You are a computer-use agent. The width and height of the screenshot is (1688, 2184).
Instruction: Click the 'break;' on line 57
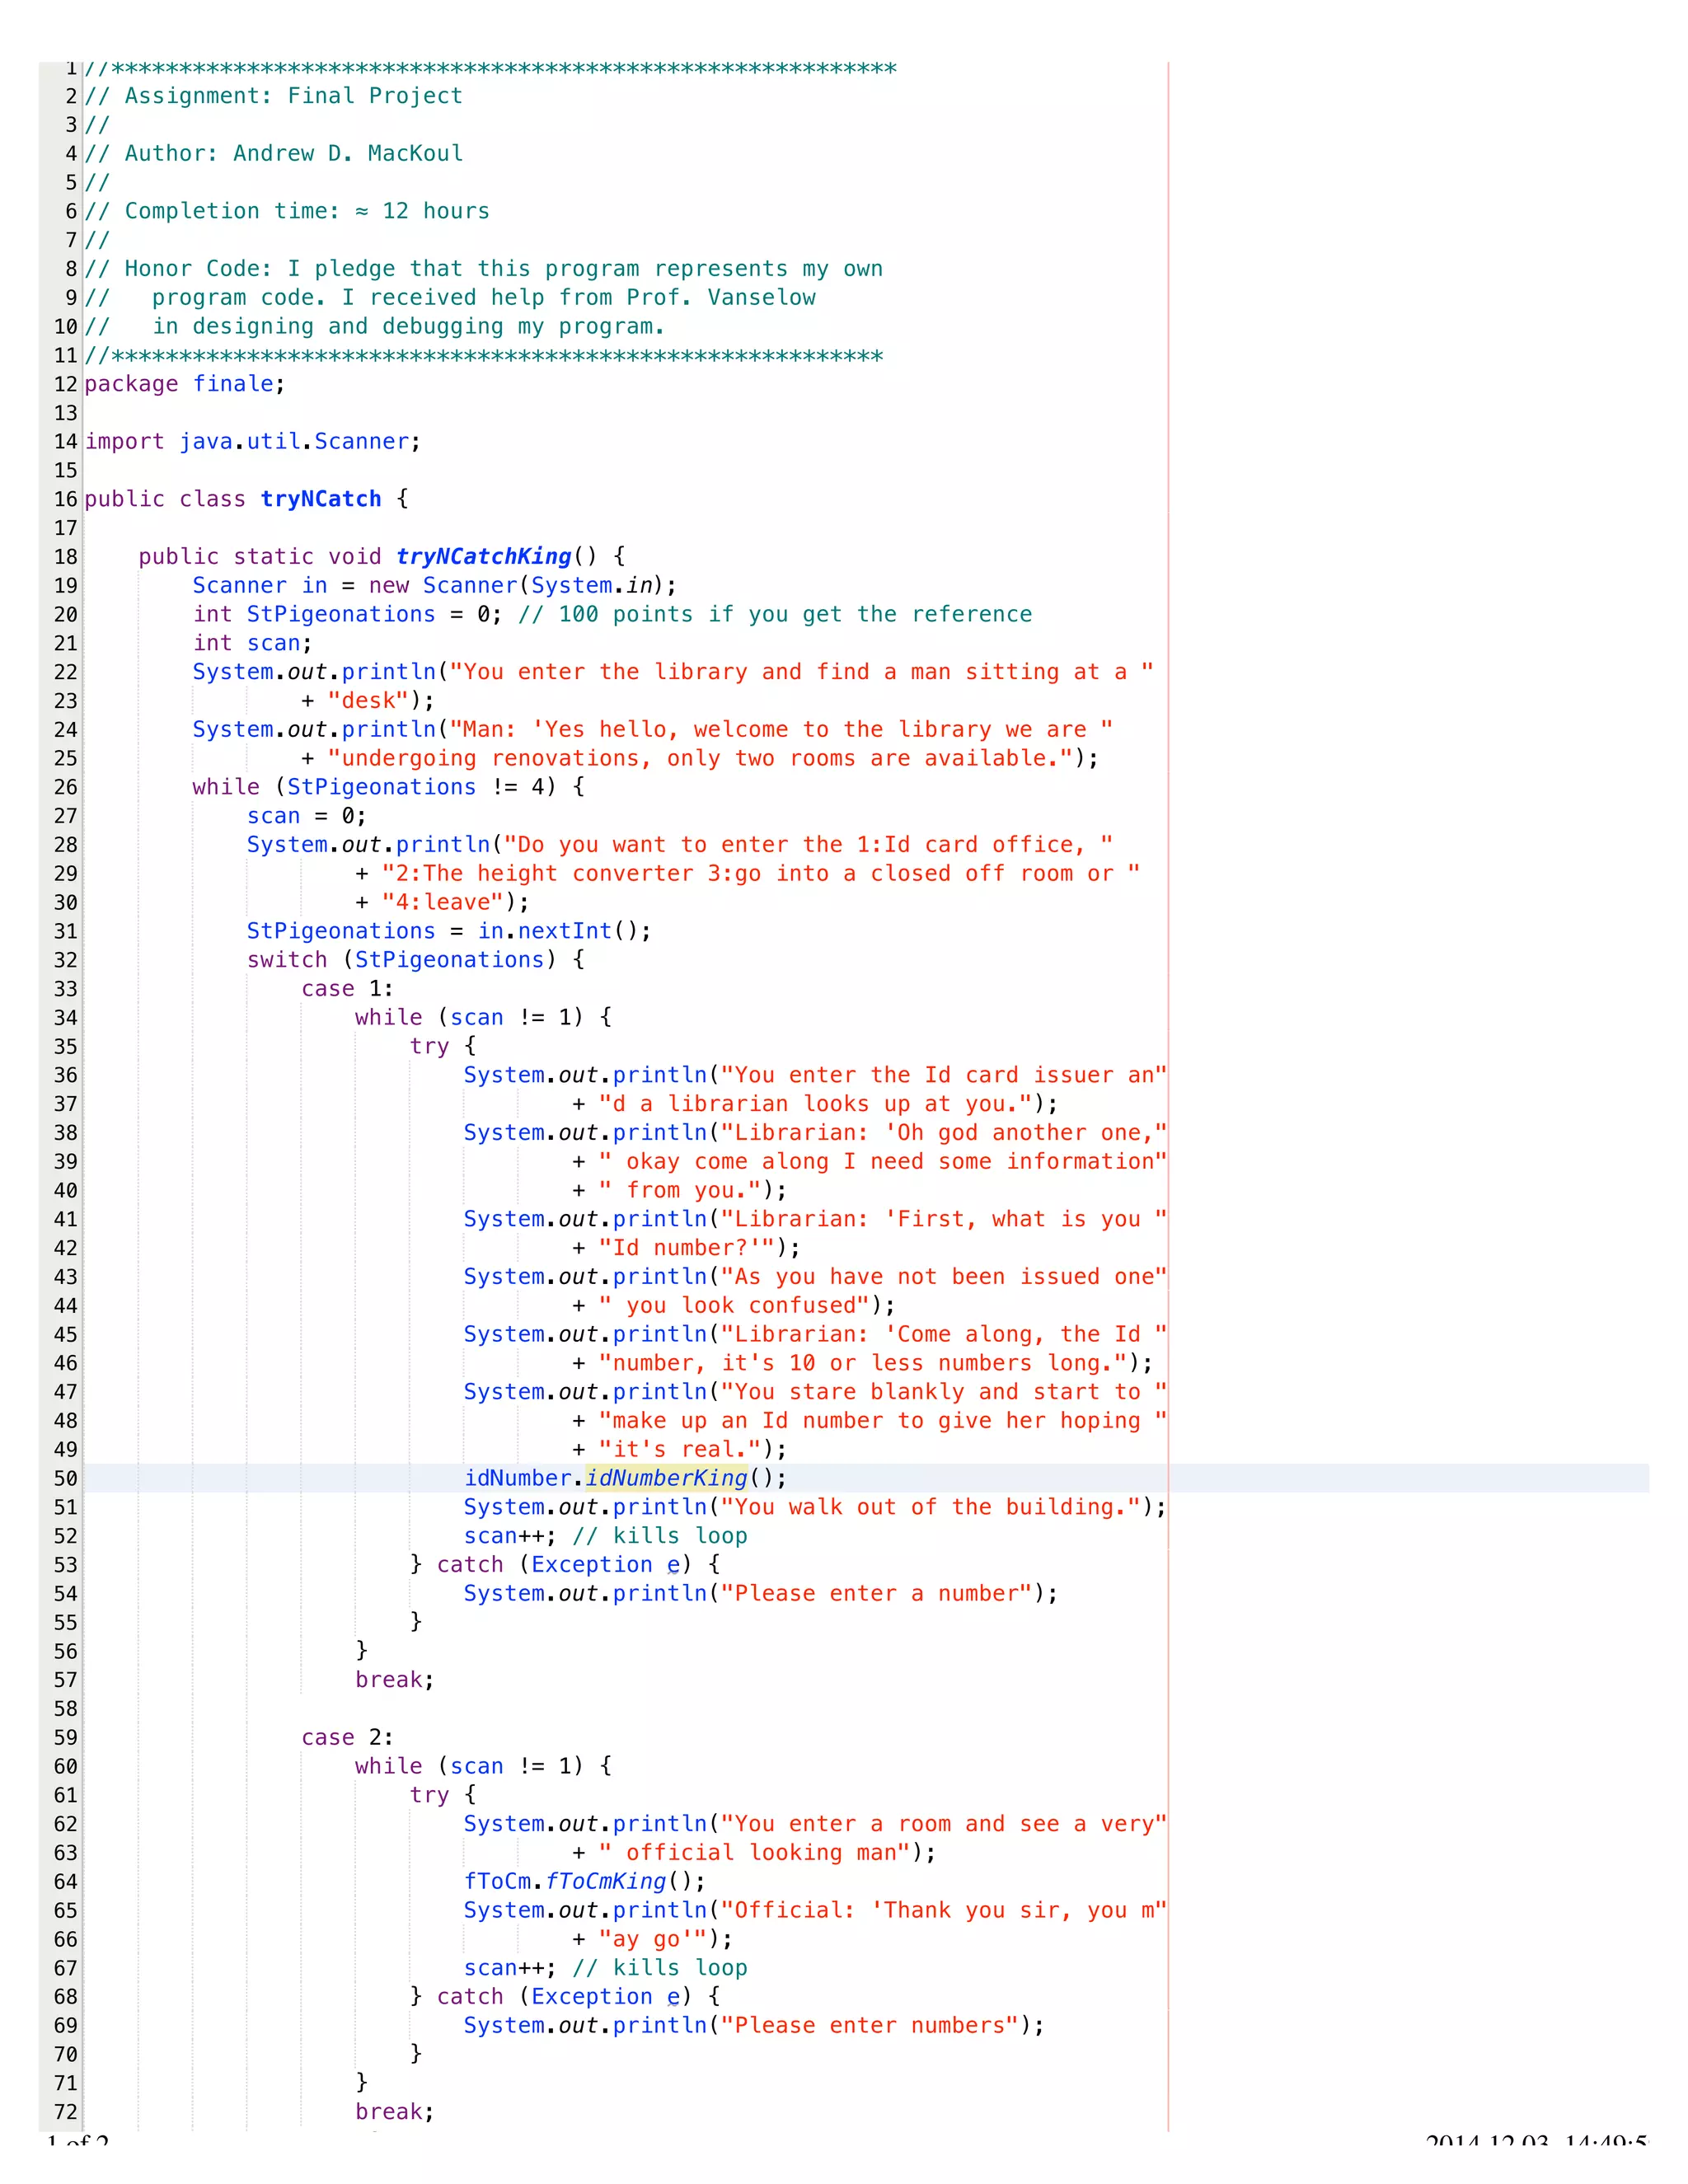[x=395, y=1680]
